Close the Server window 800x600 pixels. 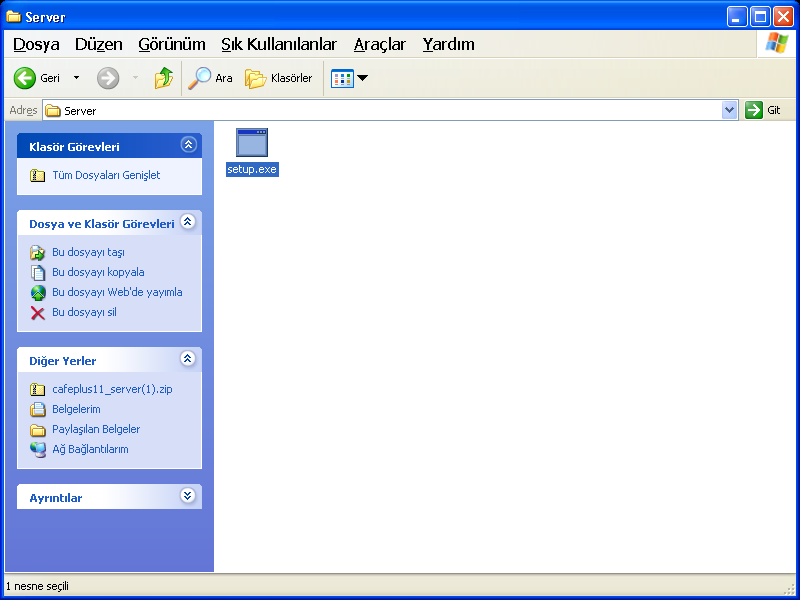coord(783,17)
